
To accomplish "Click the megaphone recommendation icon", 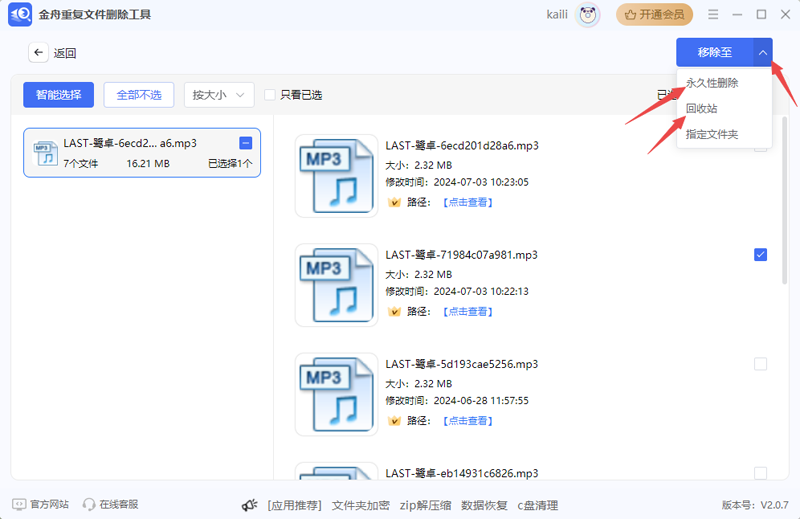I will [x=249, y=505].
